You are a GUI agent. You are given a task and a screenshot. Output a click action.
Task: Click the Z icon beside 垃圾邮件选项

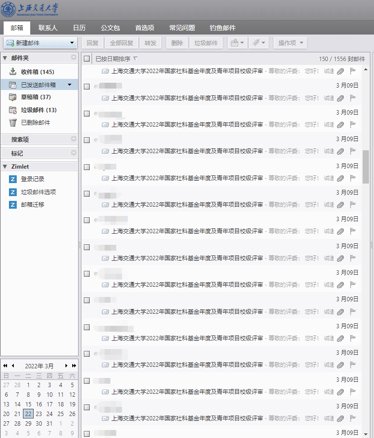coord(13,192)
